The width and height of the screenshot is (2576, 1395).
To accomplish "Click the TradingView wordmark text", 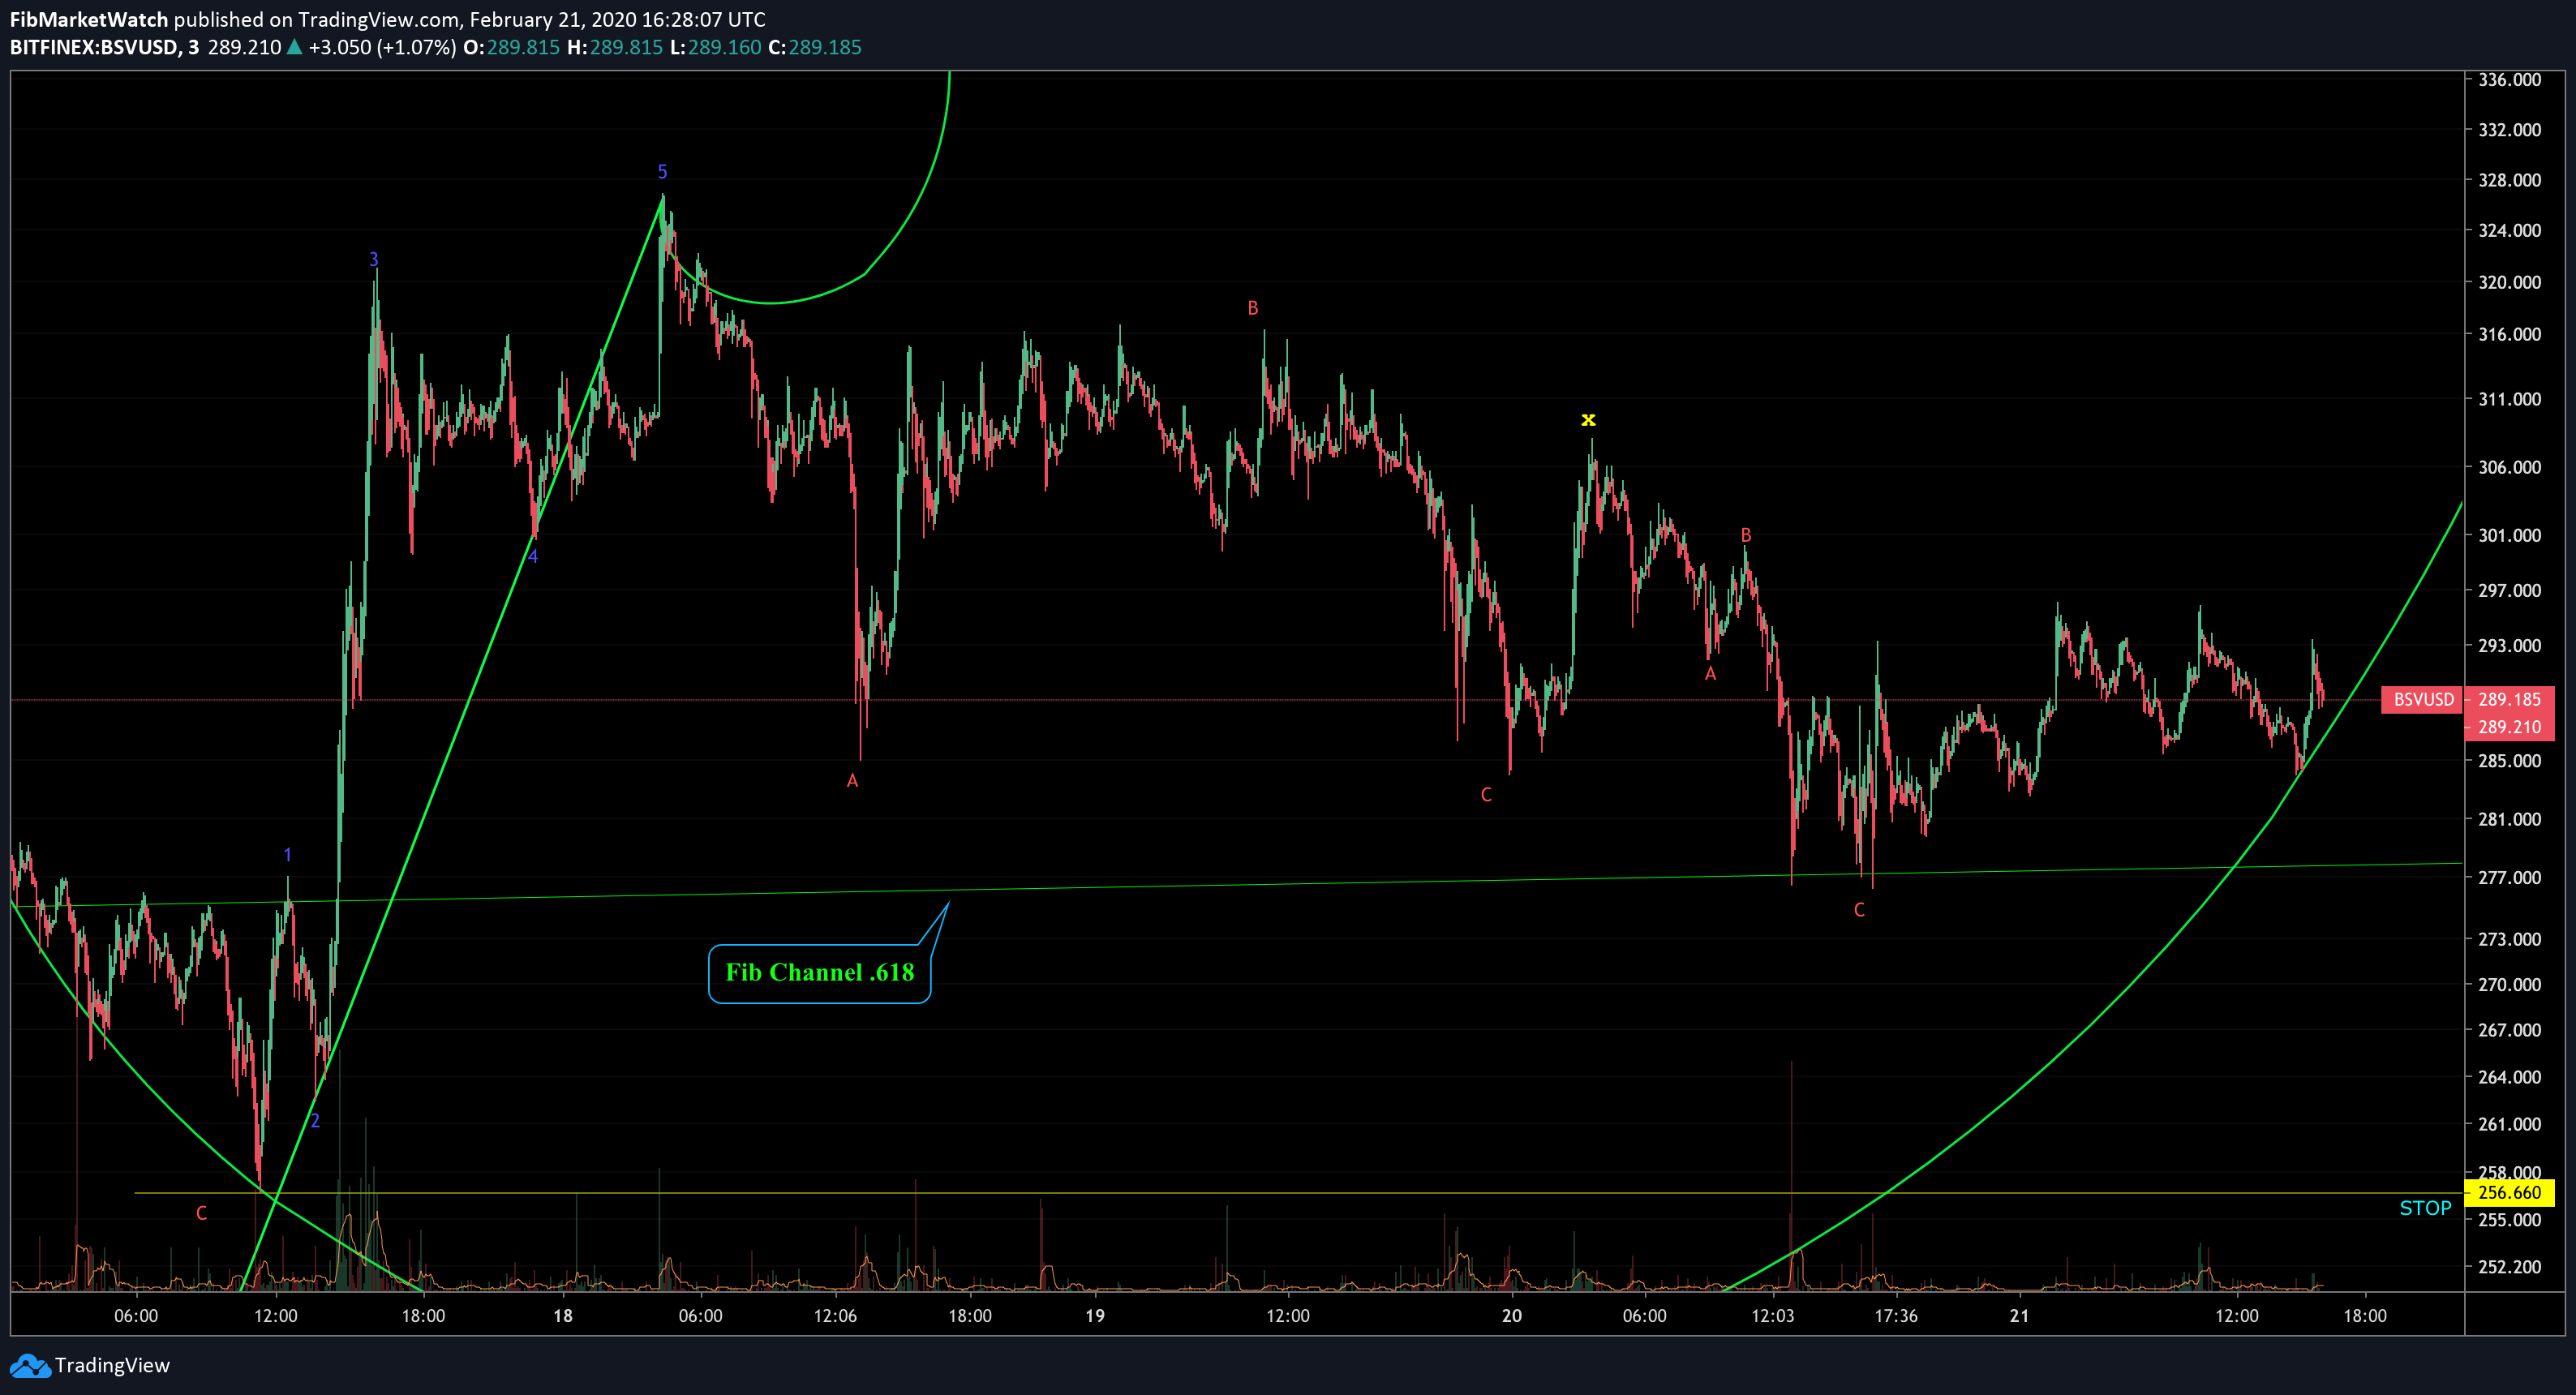I will click(x=112, y=1366).
